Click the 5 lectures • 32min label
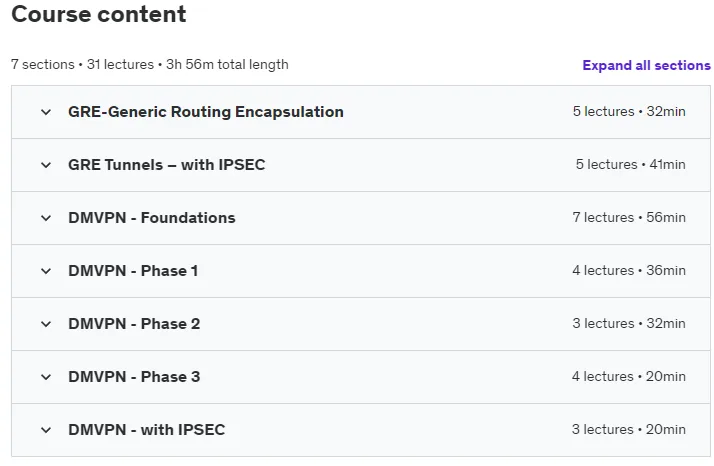 (629, 111)
